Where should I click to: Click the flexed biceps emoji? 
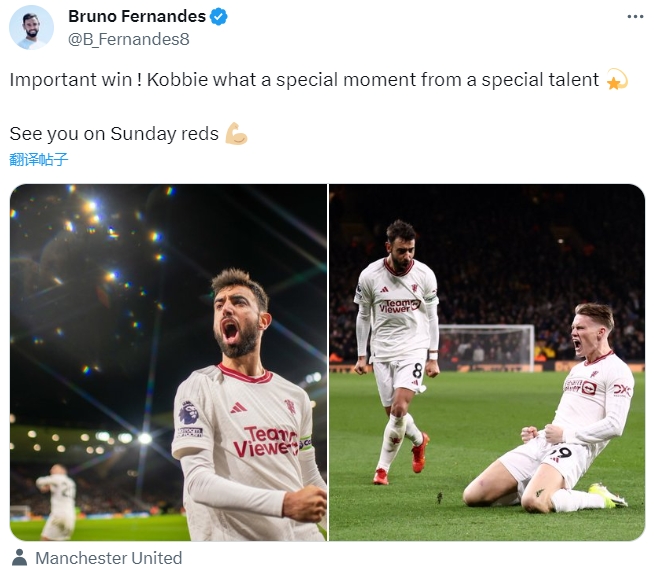236,133
